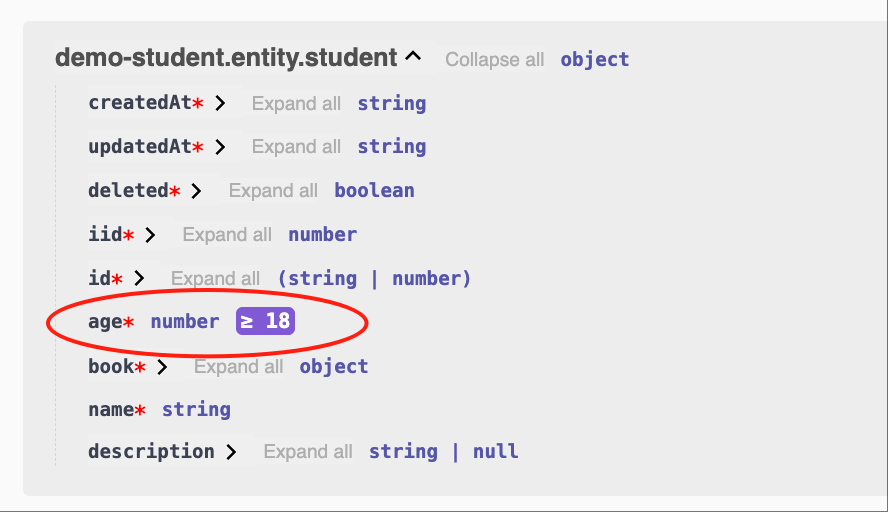The width and height of the screenshot is (888, 512).
Task: Click Expand all for id property
Action: [x=215, y=279]
